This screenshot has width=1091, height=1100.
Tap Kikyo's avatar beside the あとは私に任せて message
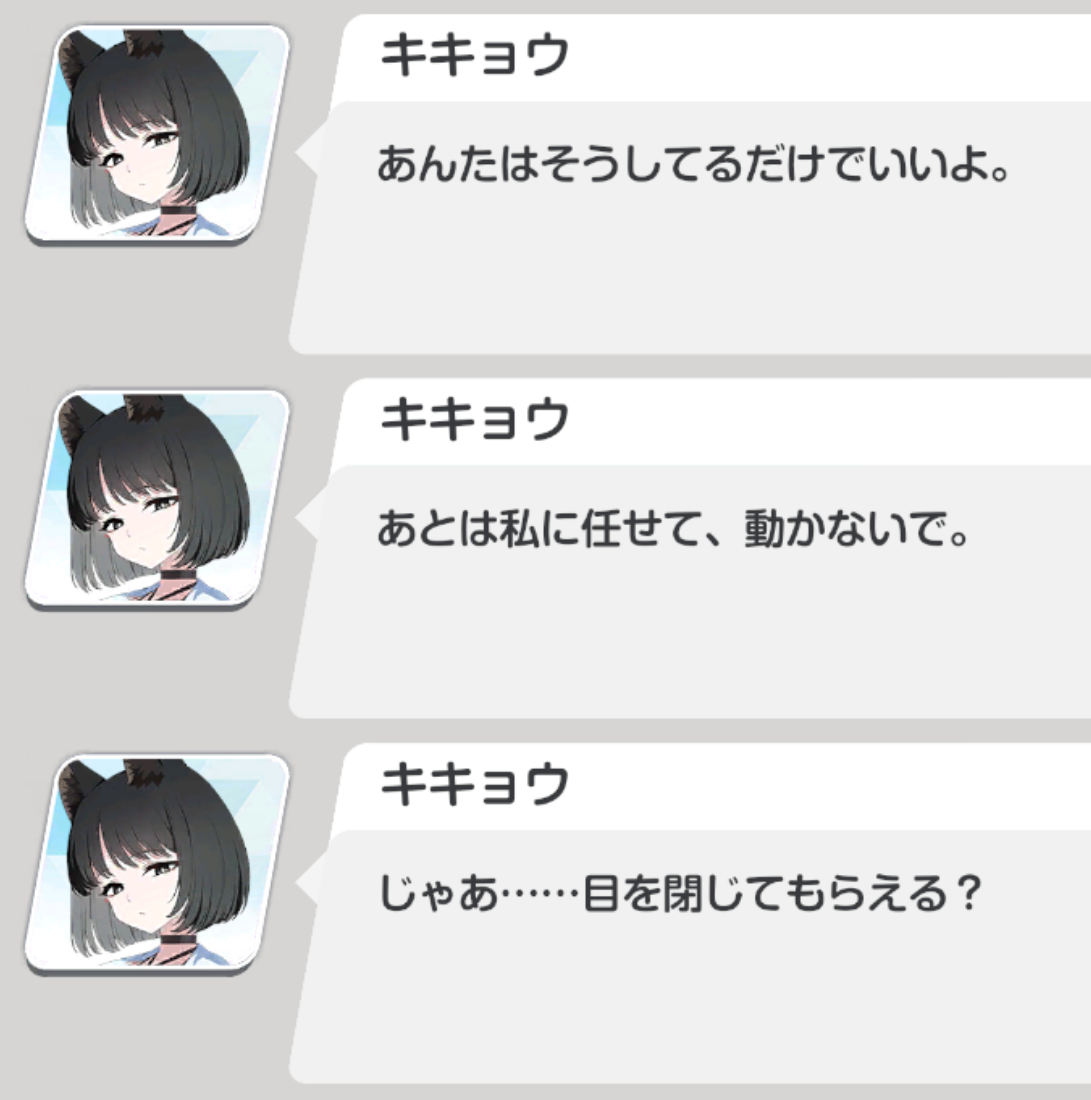pos(157,499)
